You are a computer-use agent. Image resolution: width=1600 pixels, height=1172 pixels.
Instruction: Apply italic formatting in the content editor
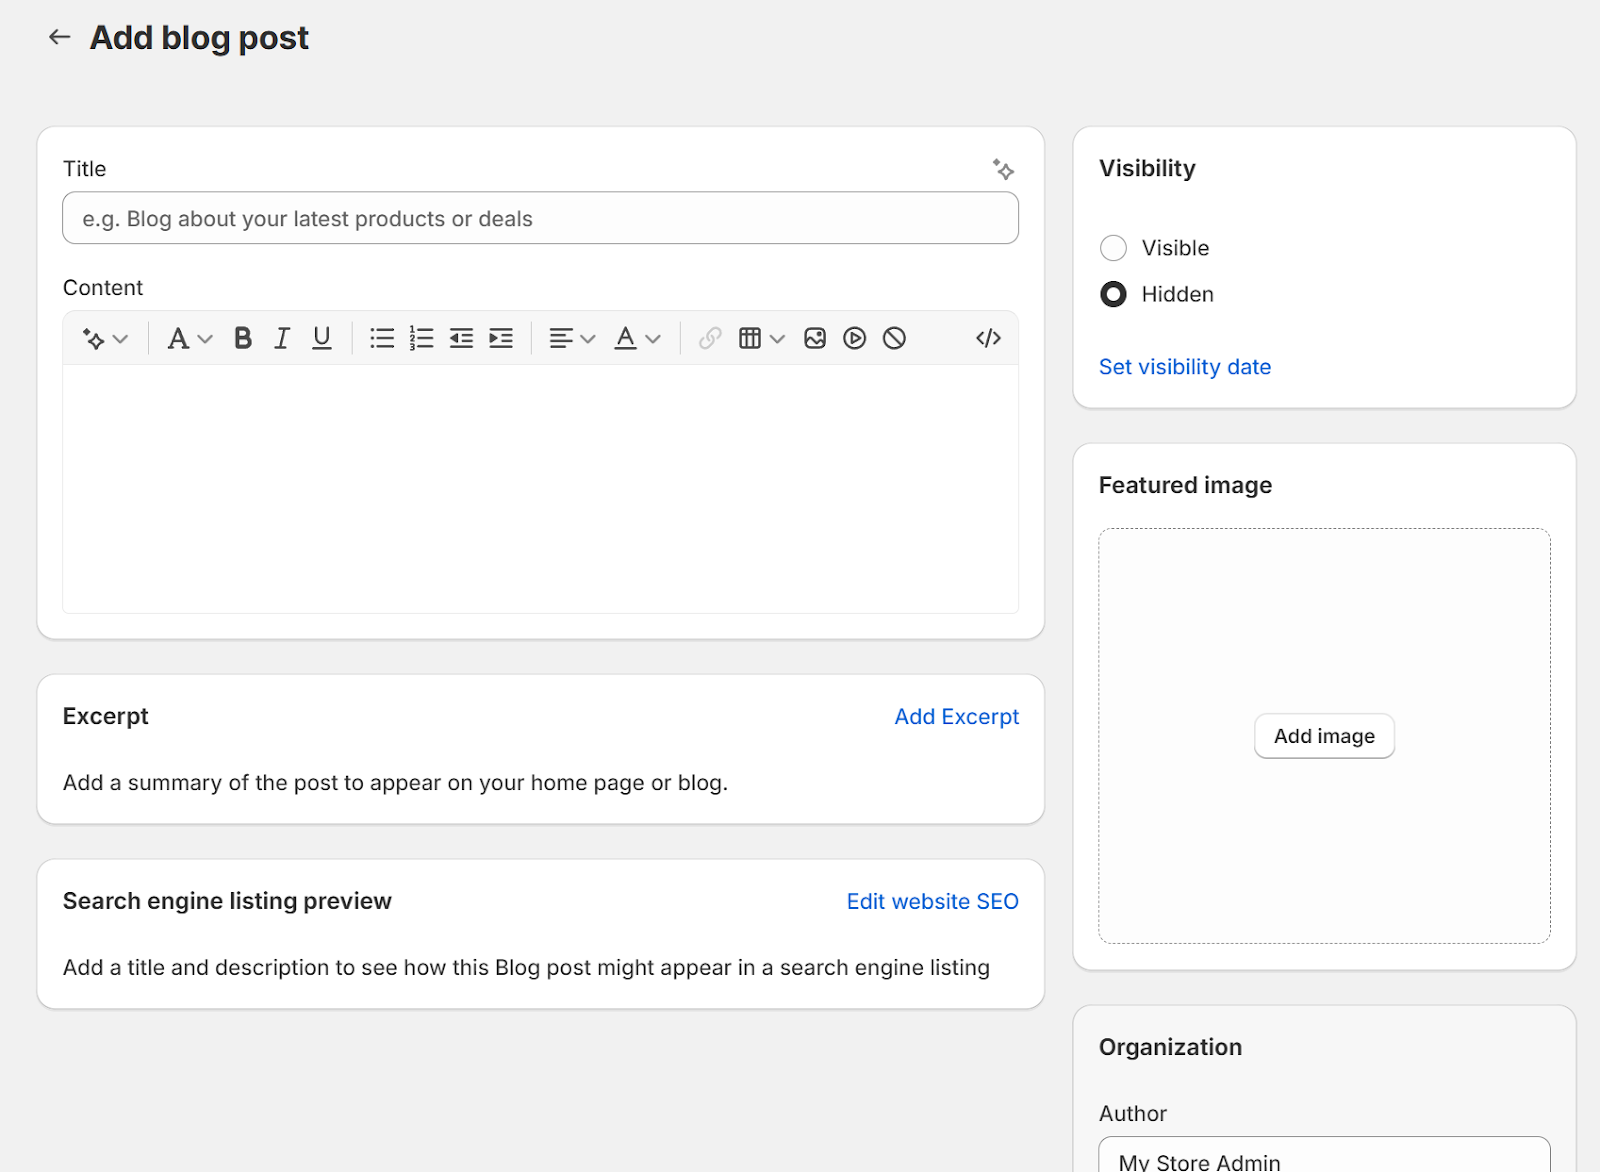[281, 338]
